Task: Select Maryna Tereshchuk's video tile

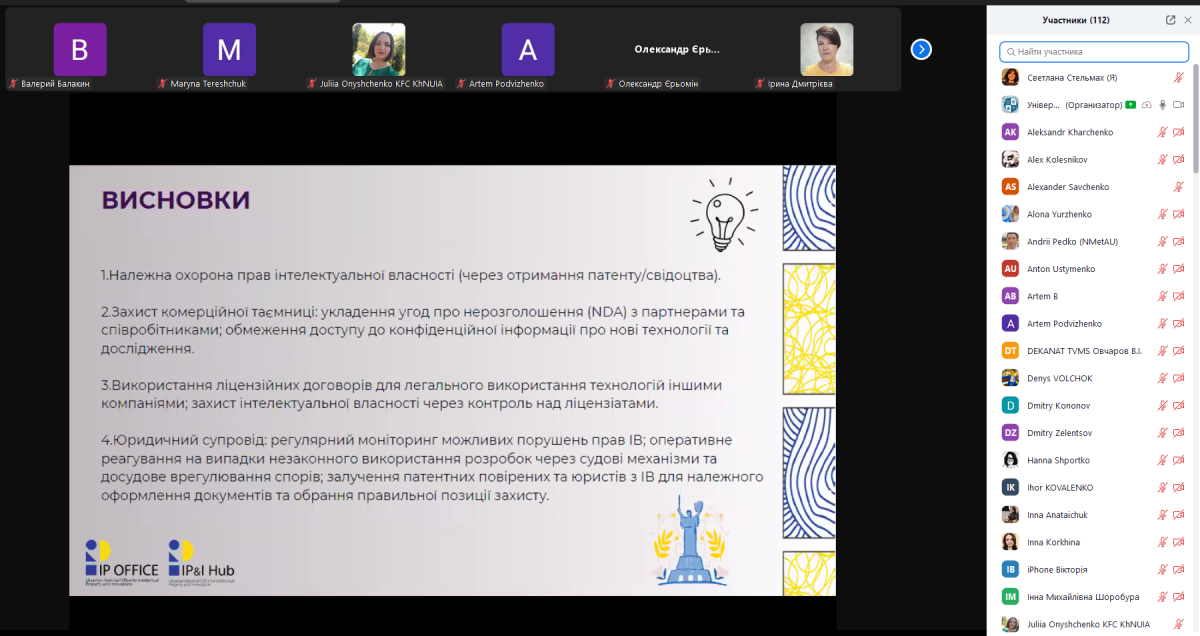Action: (229, 50)
